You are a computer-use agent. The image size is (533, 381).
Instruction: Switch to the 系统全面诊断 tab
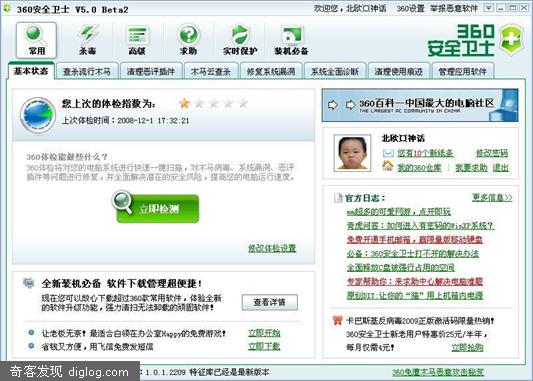tap(335, 71)
